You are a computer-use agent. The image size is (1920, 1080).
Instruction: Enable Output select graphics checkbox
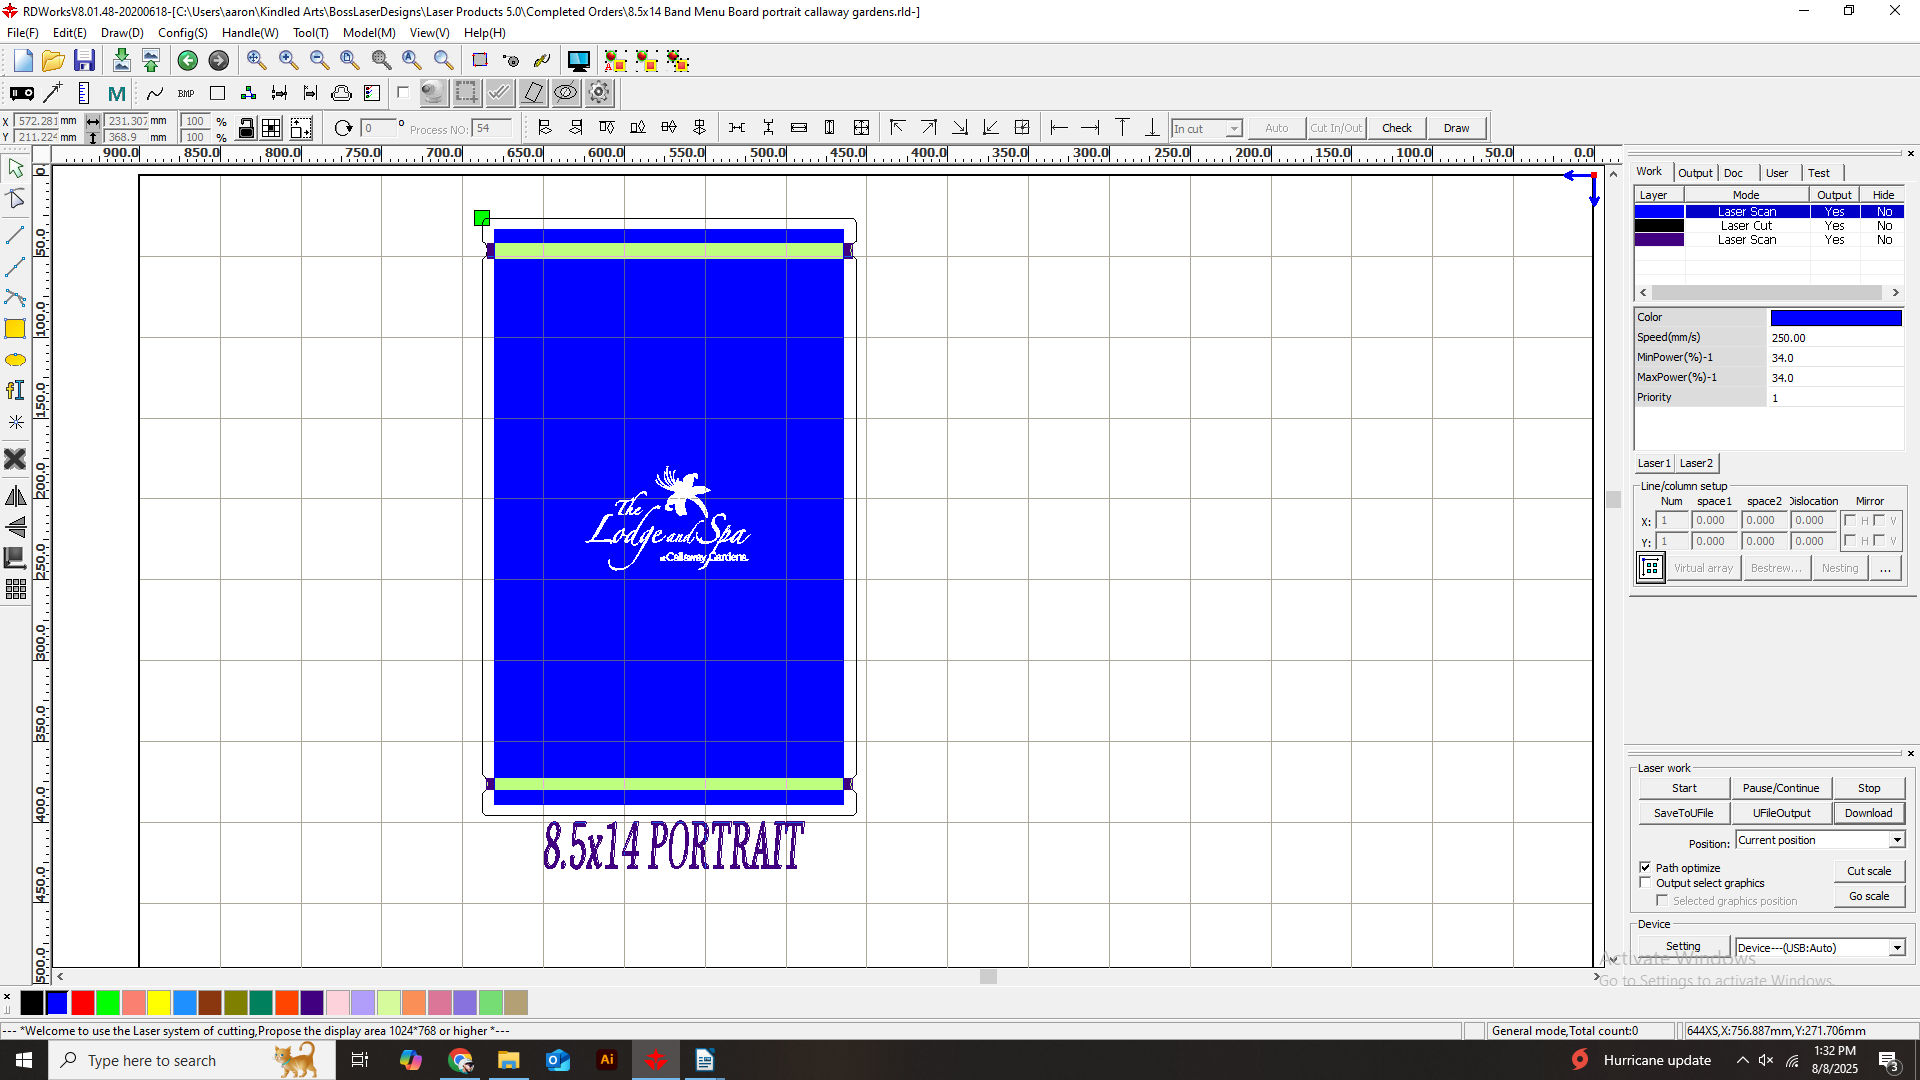pyautogui.click(x=1645, y=883)
